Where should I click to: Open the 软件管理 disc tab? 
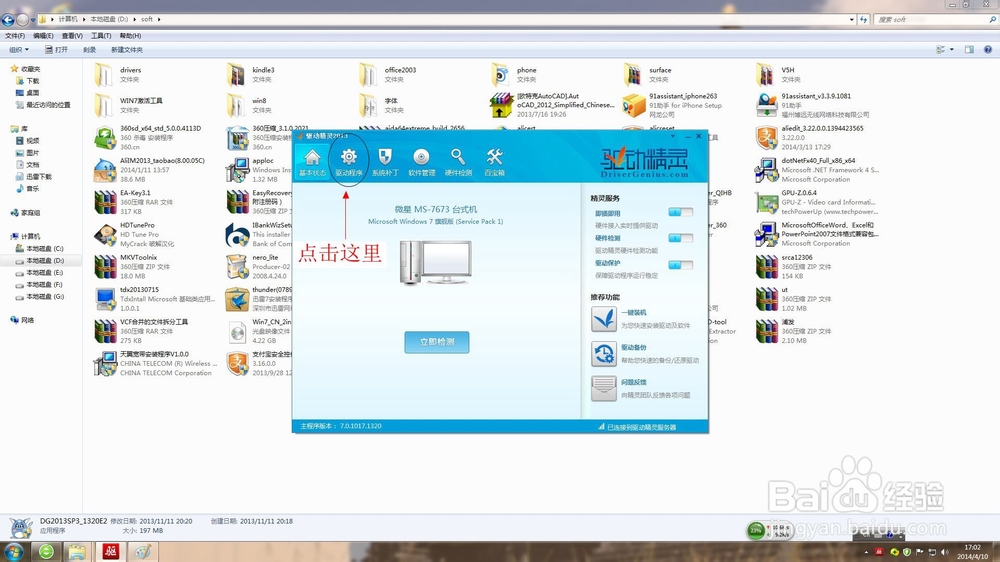click(x=421, y=163)
